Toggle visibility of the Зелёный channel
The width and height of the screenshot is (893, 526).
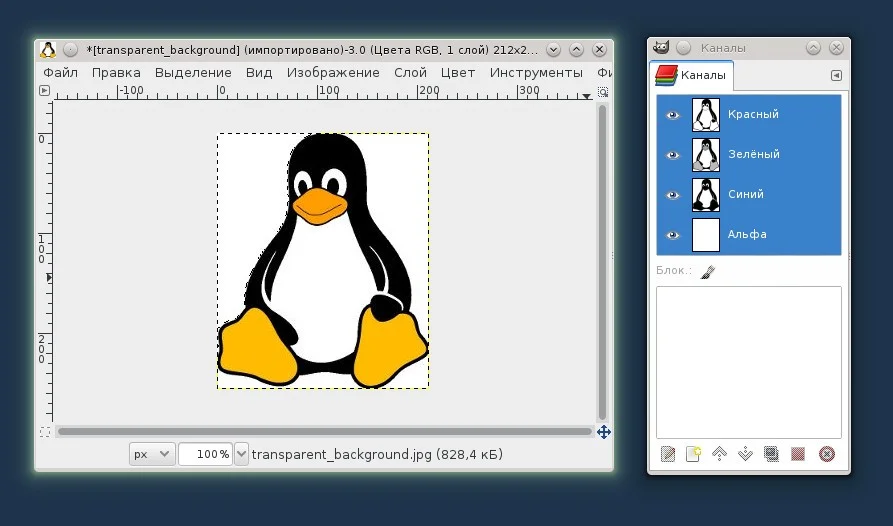673,155
